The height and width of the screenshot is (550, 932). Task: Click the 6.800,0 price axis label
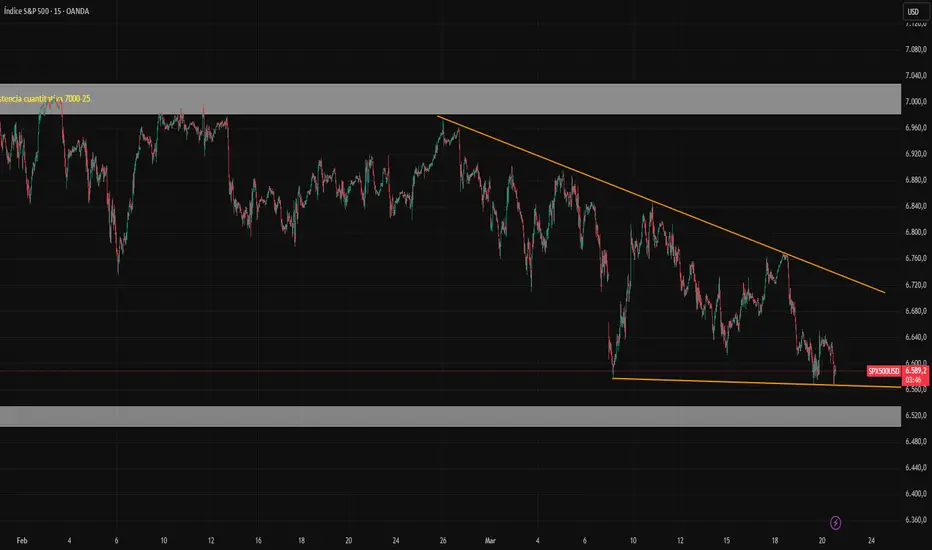[915, 232]
